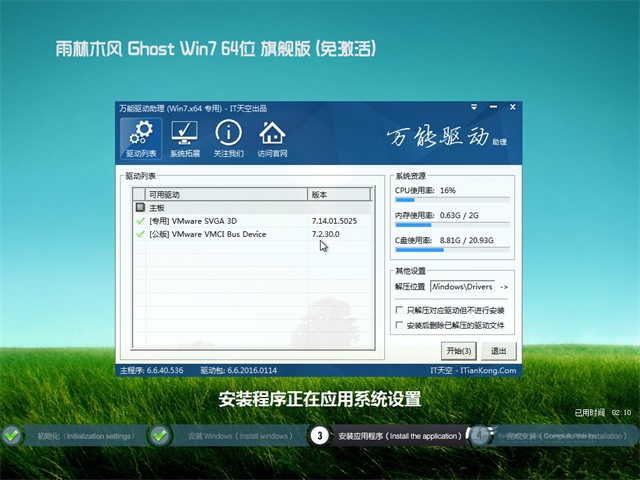Click the -> browse arrow beside extract path
Screen dimensions: 640x480
504,287
